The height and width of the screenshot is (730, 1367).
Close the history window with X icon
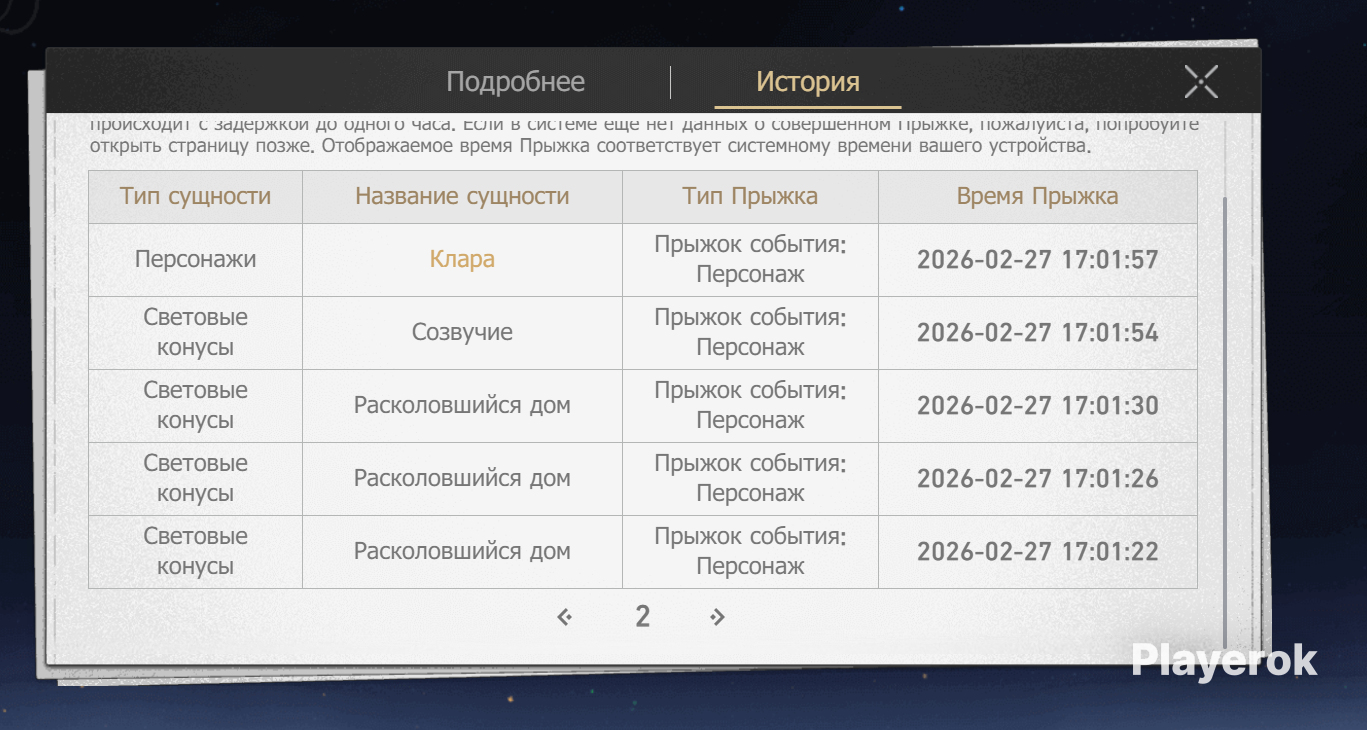[1201, 82]
